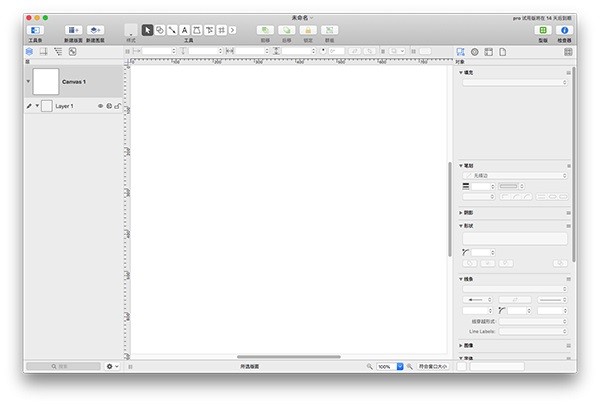The height and width of the screenshot is (406, 600).
Task: Toggle the lock icon on Layer 1
Action: 117,106
